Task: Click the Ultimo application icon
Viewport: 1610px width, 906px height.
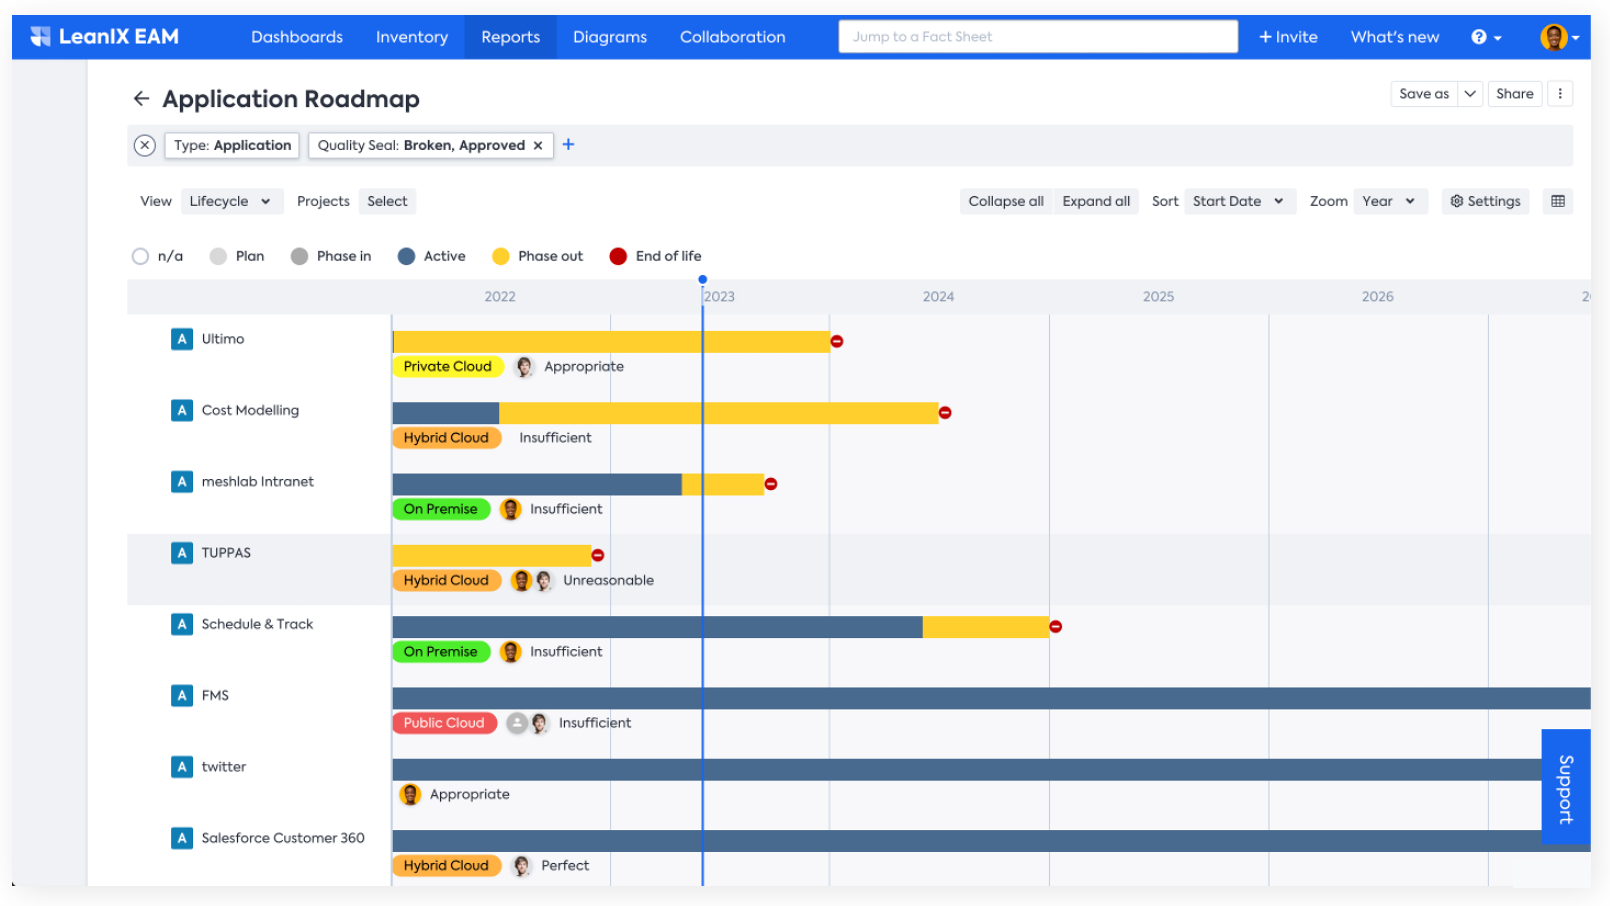Action: click(x=182, y=339)
